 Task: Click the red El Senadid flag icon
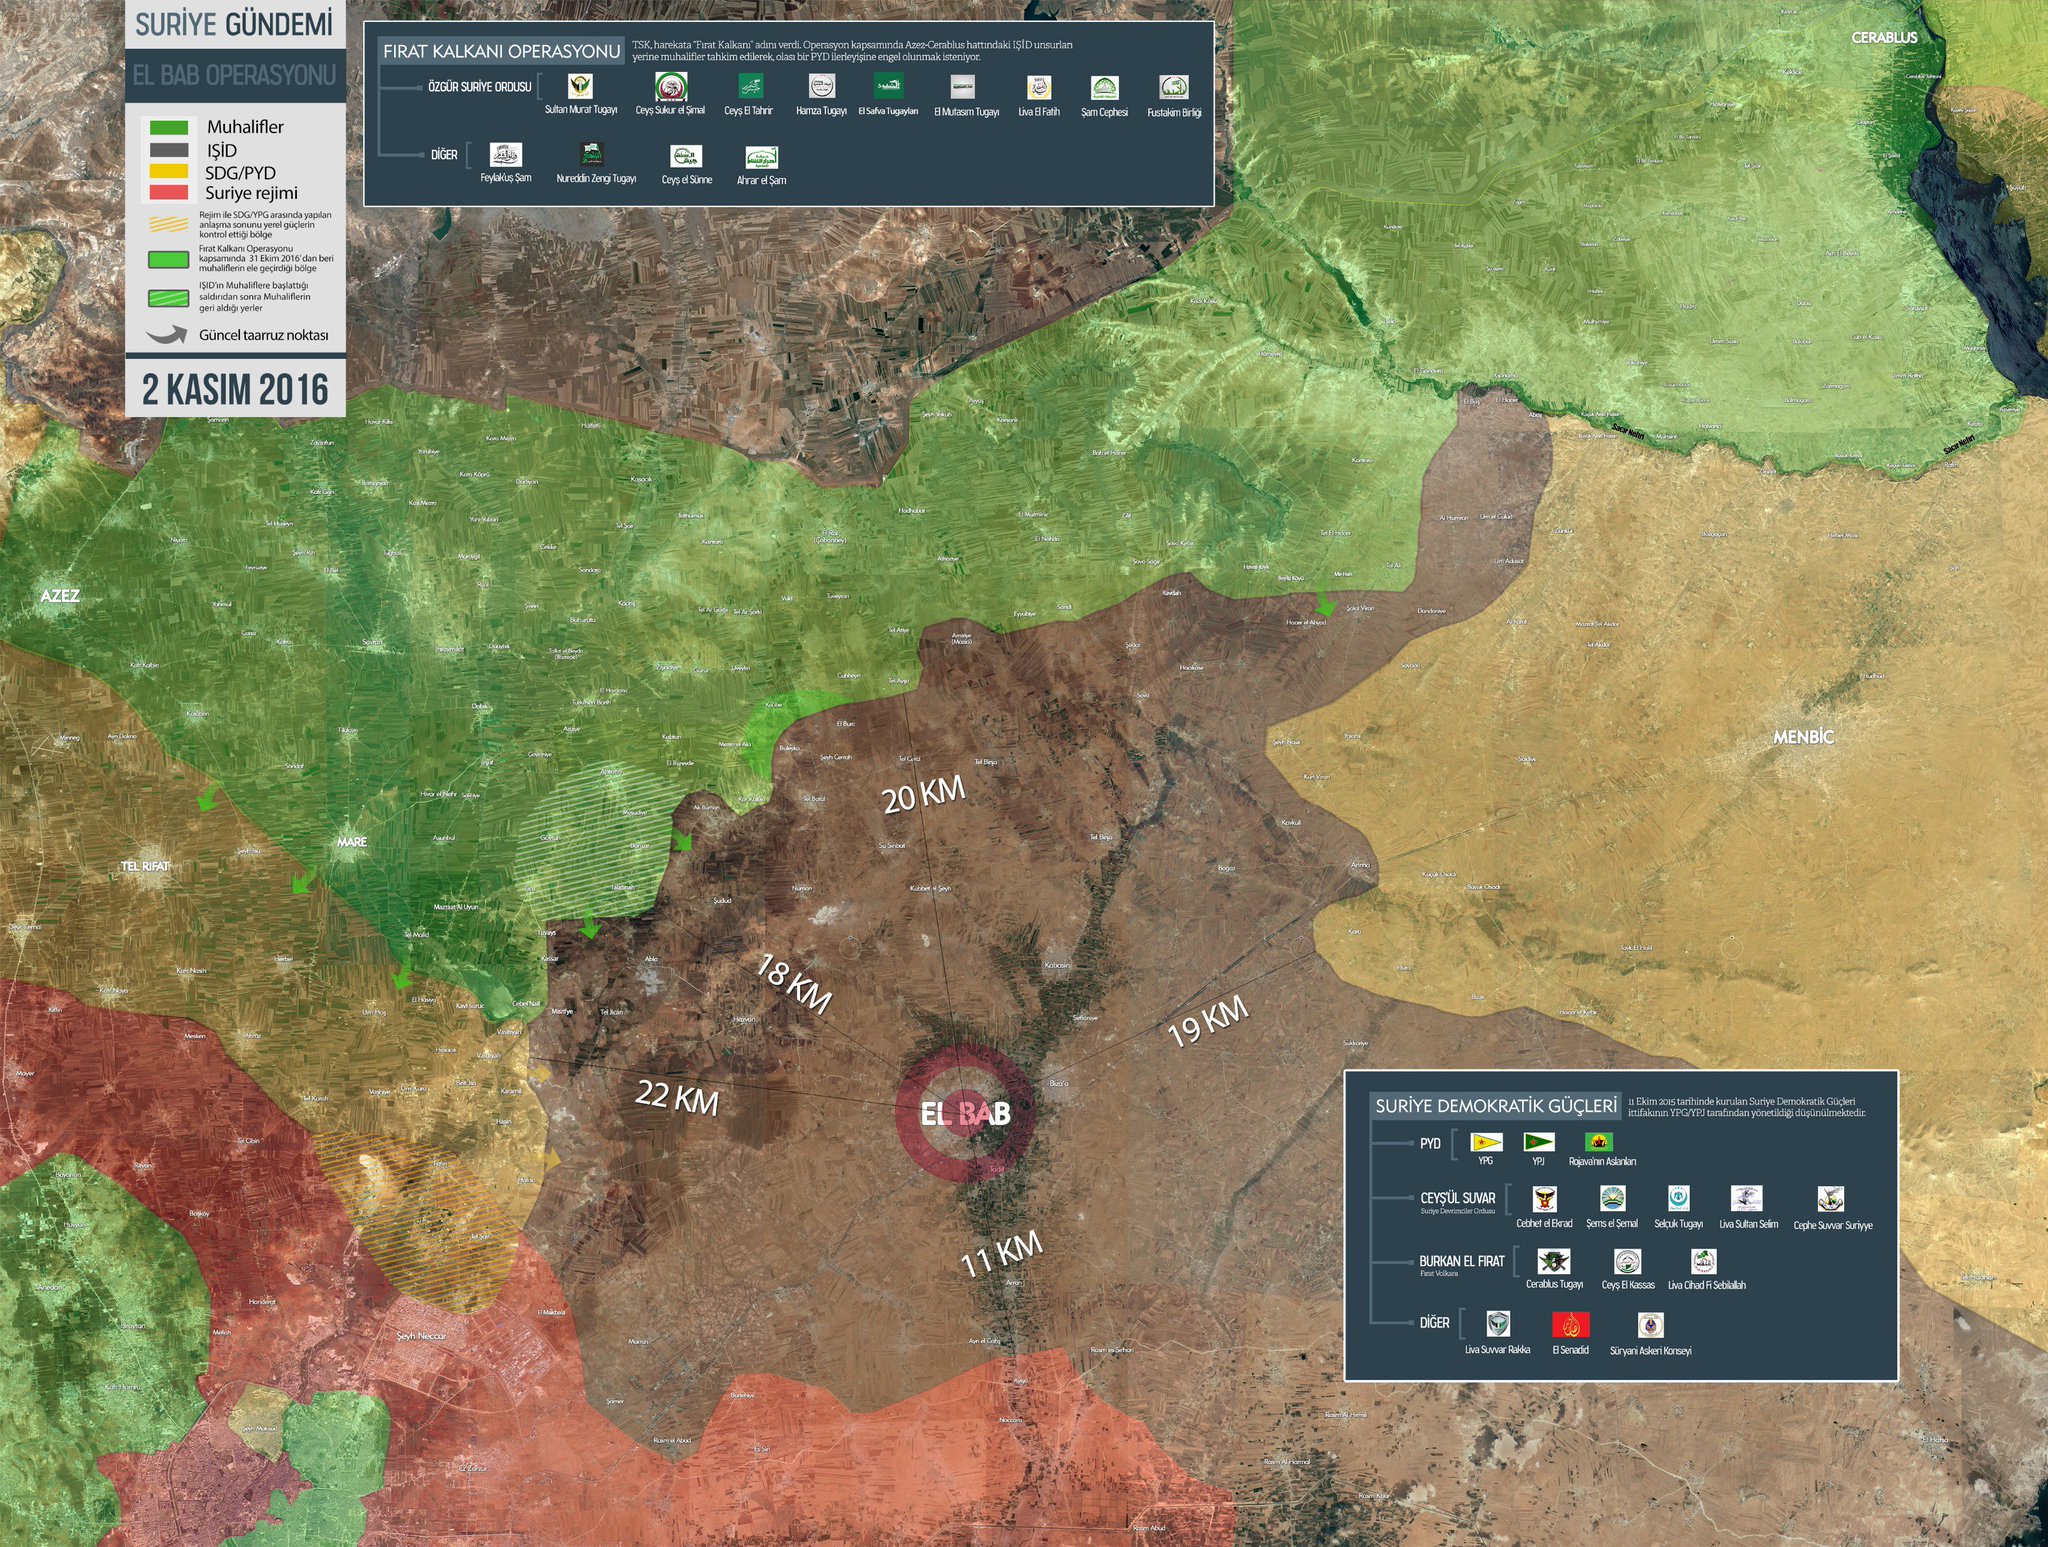pyautogui.click(x=1570, y=1325)
